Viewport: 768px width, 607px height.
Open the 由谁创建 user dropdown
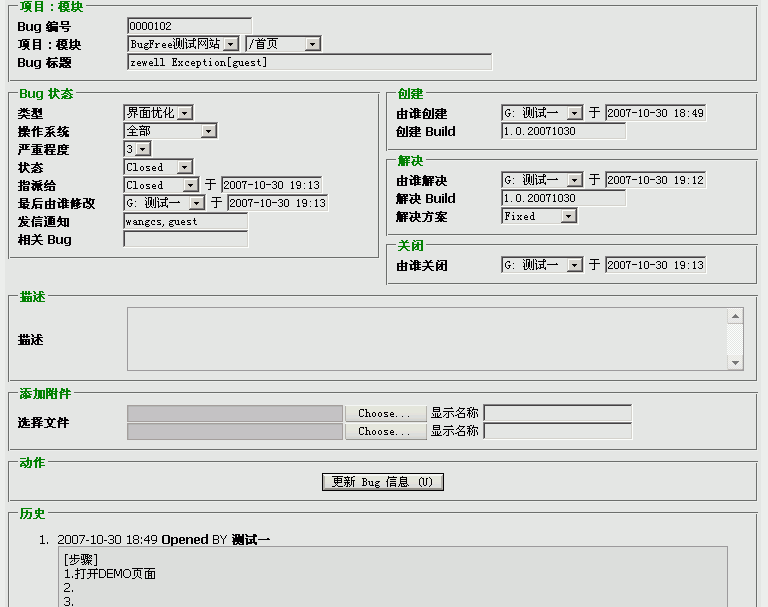click(542, 113)
